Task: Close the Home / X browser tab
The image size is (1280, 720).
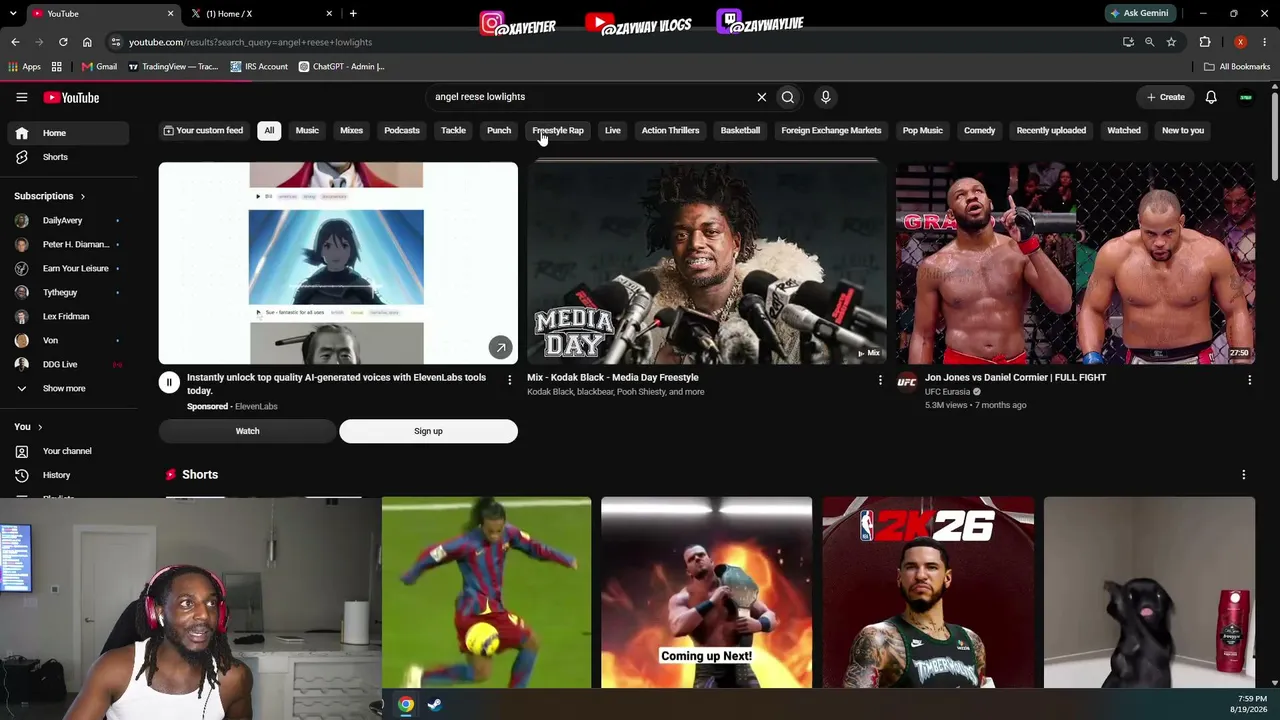Action: tap(329, 14)
